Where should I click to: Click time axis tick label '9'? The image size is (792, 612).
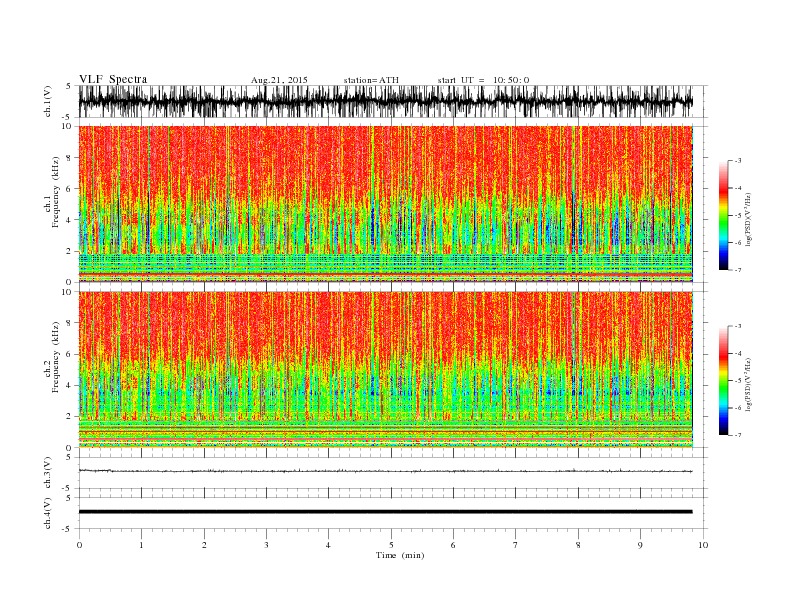640,545
